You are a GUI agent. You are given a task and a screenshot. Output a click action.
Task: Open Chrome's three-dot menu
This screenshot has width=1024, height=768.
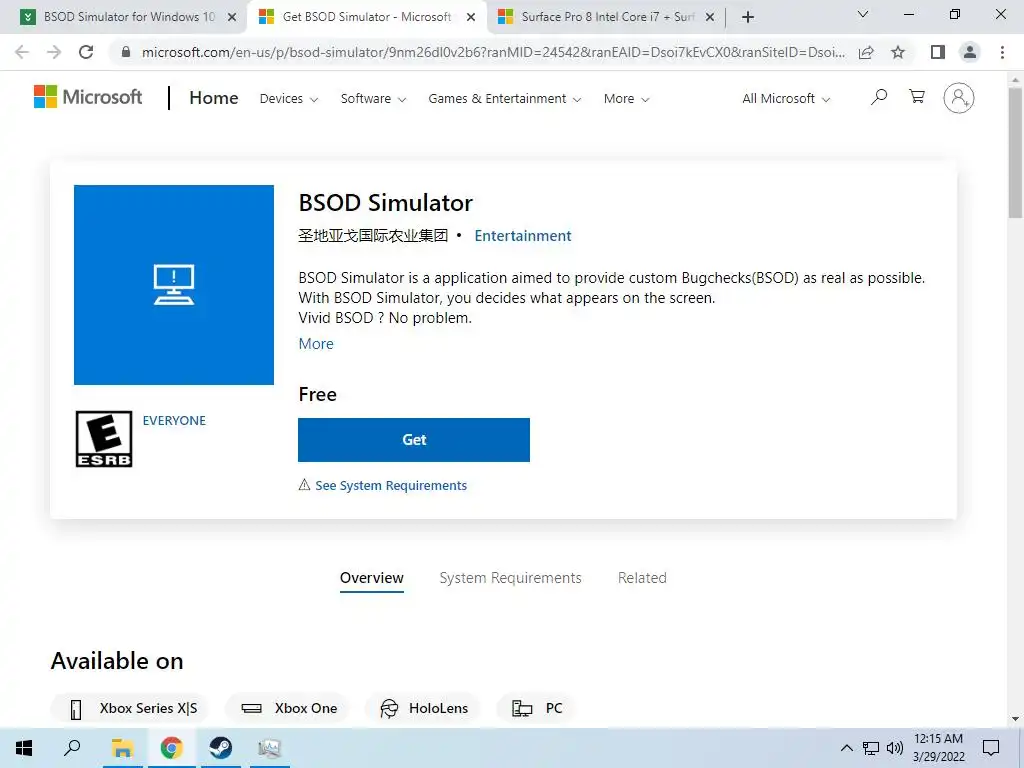1002,52
